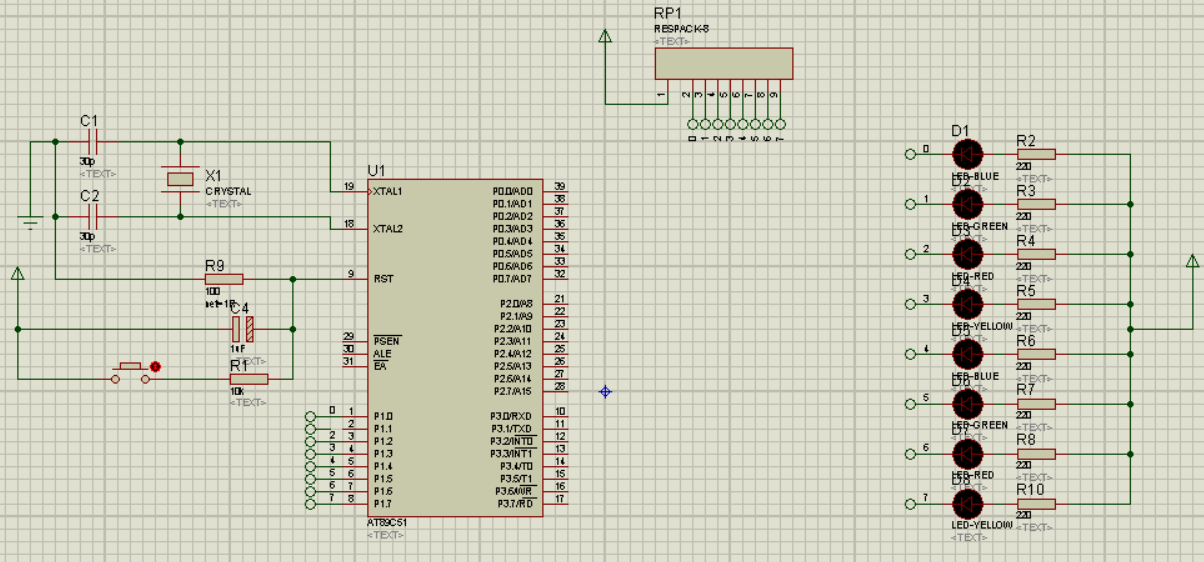
Task: Select capacitor C1 symbol
Action: tap(92, 142)
